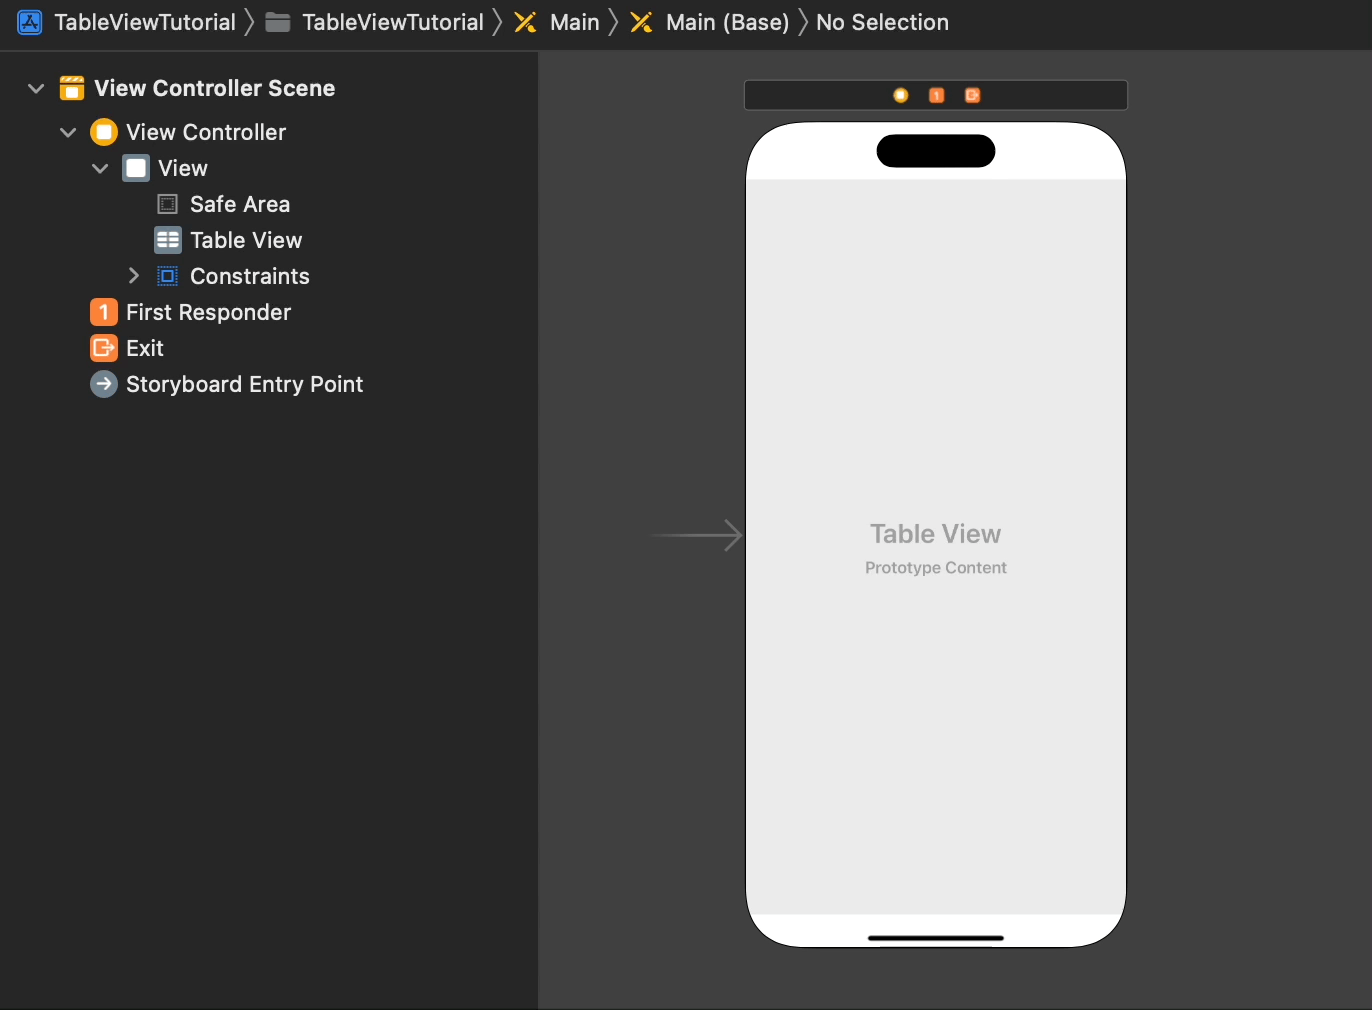Open the Main (Base) breadcrumb item
Viewport: 1372px width, 1010px height.
coord(728,22)
